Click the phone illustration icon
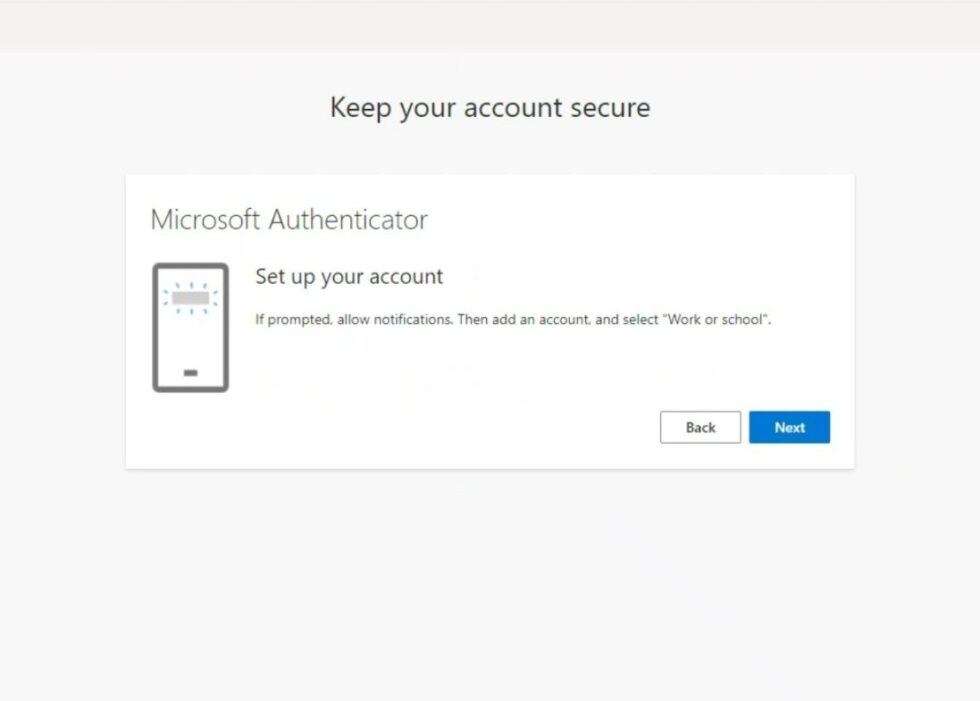This screenshot has width=980, height=701. [191, 325]
